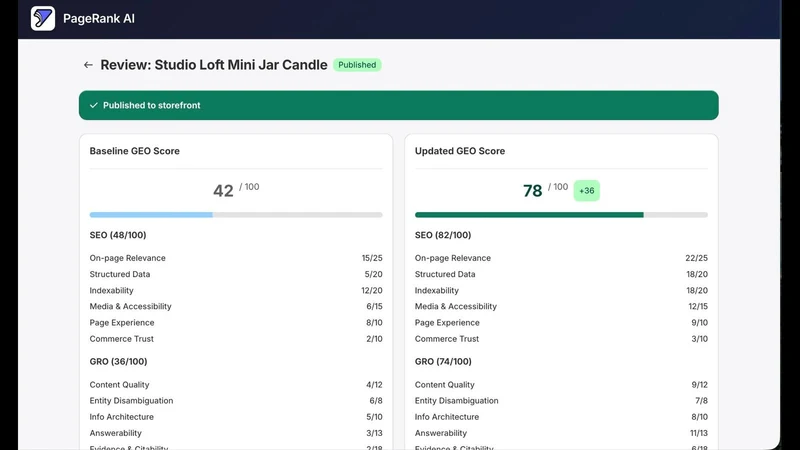Click updated Commerce Trust value 3/10

(699, 339)
